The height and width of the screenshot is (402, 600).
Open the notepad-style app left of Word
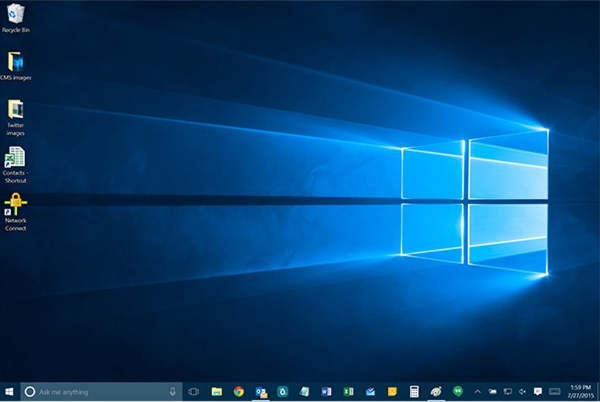pyautogui.click(x=305, y=392)
